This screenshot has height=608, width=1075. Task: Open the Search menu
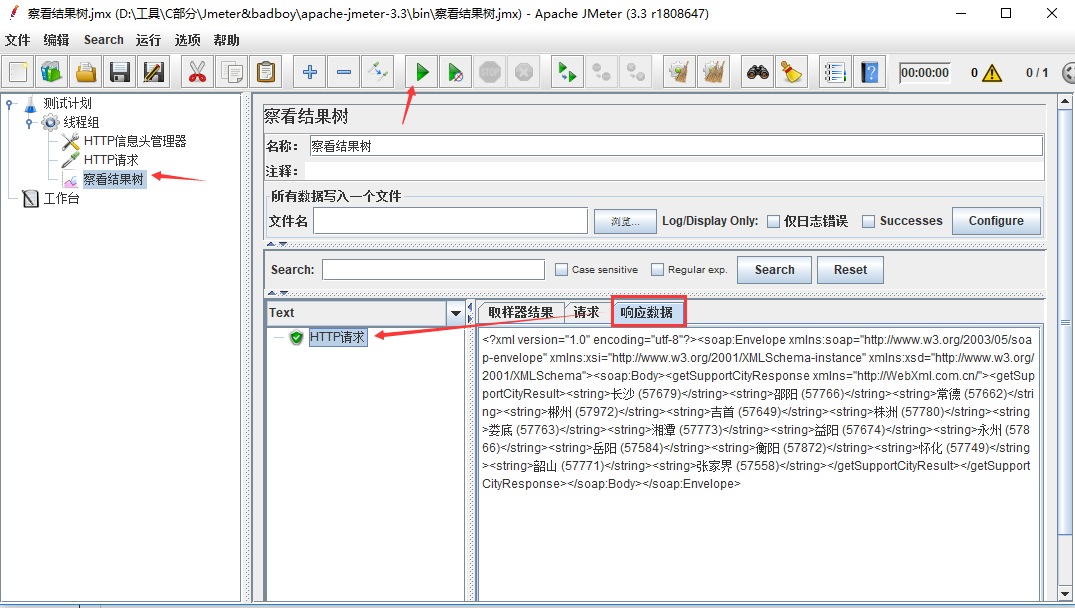[104, 40]
